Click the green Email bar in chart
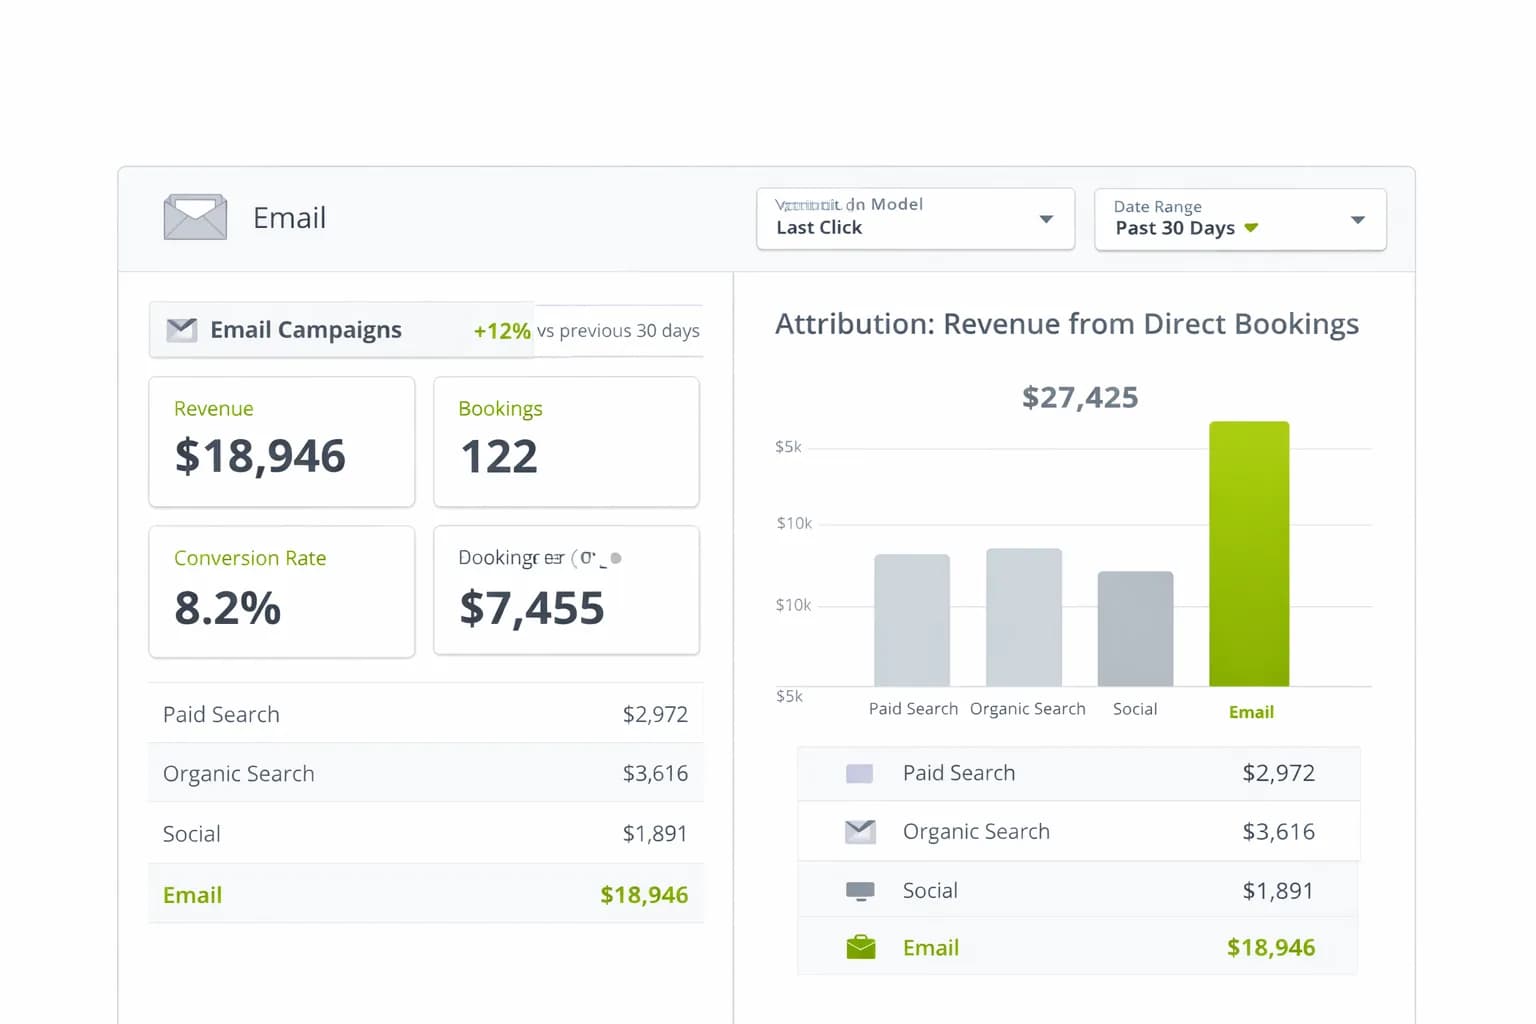The image size is (1536, 1024). (x=1249, y=554)
